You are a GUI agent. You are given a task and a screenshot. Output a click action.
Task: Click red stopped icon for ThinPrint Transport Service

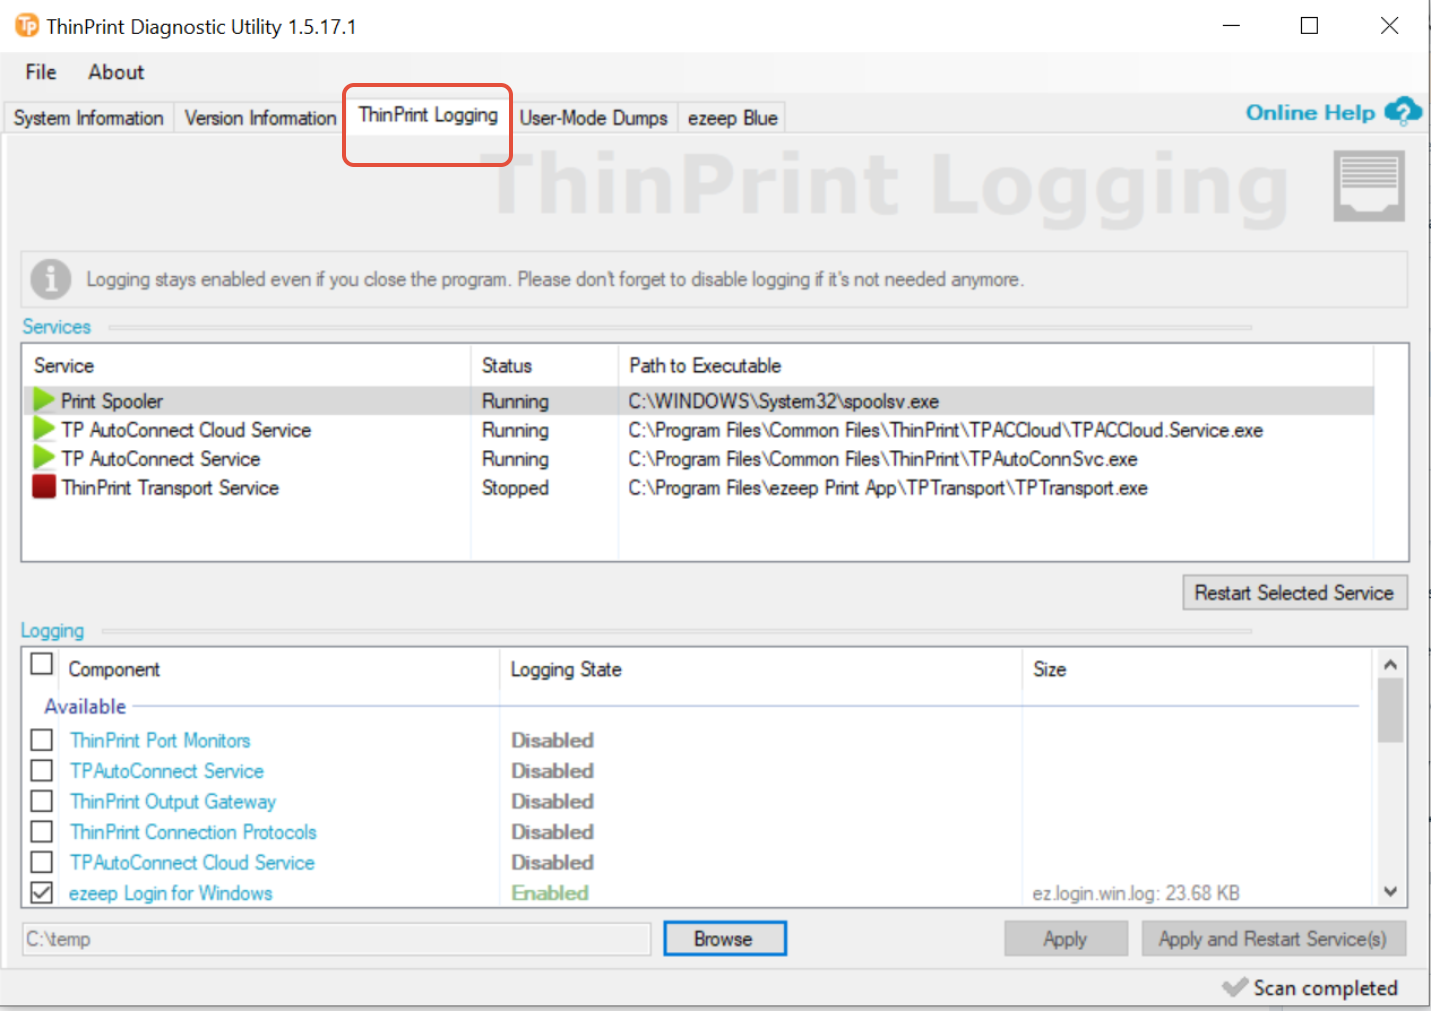coord(44,487)
